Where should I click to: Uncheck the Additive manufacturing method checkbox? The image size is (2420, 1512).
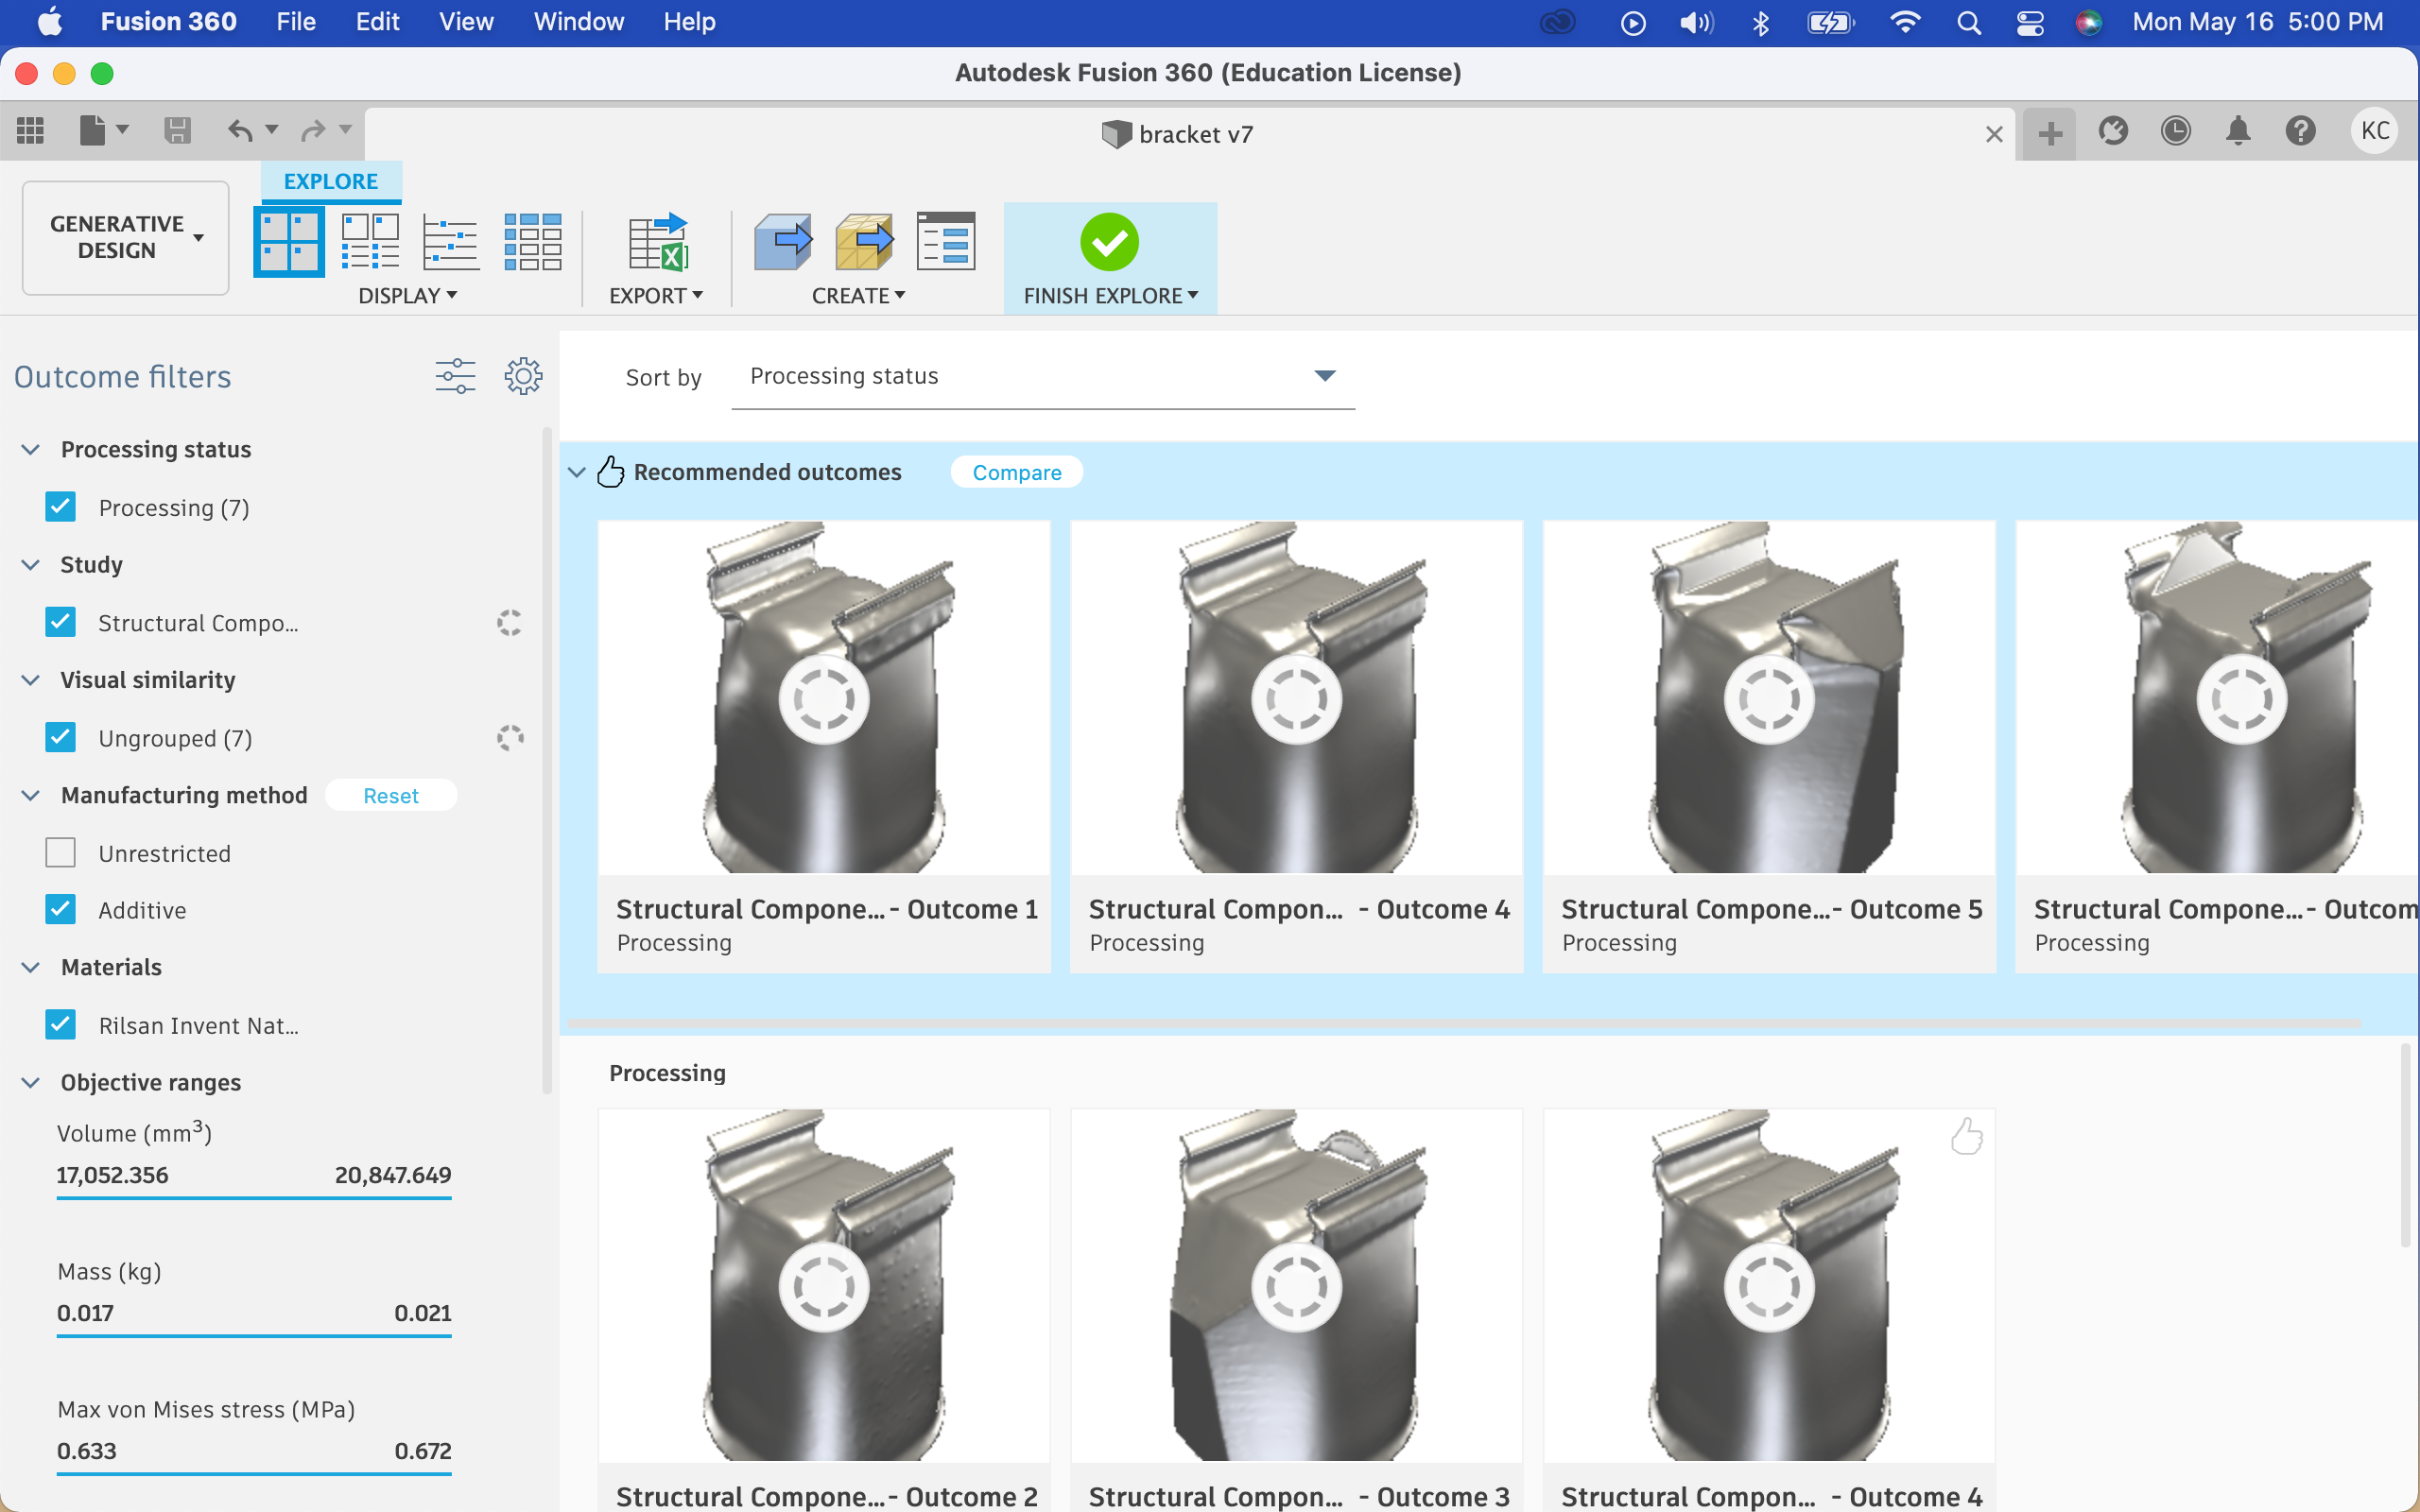[x=61, y=910]
